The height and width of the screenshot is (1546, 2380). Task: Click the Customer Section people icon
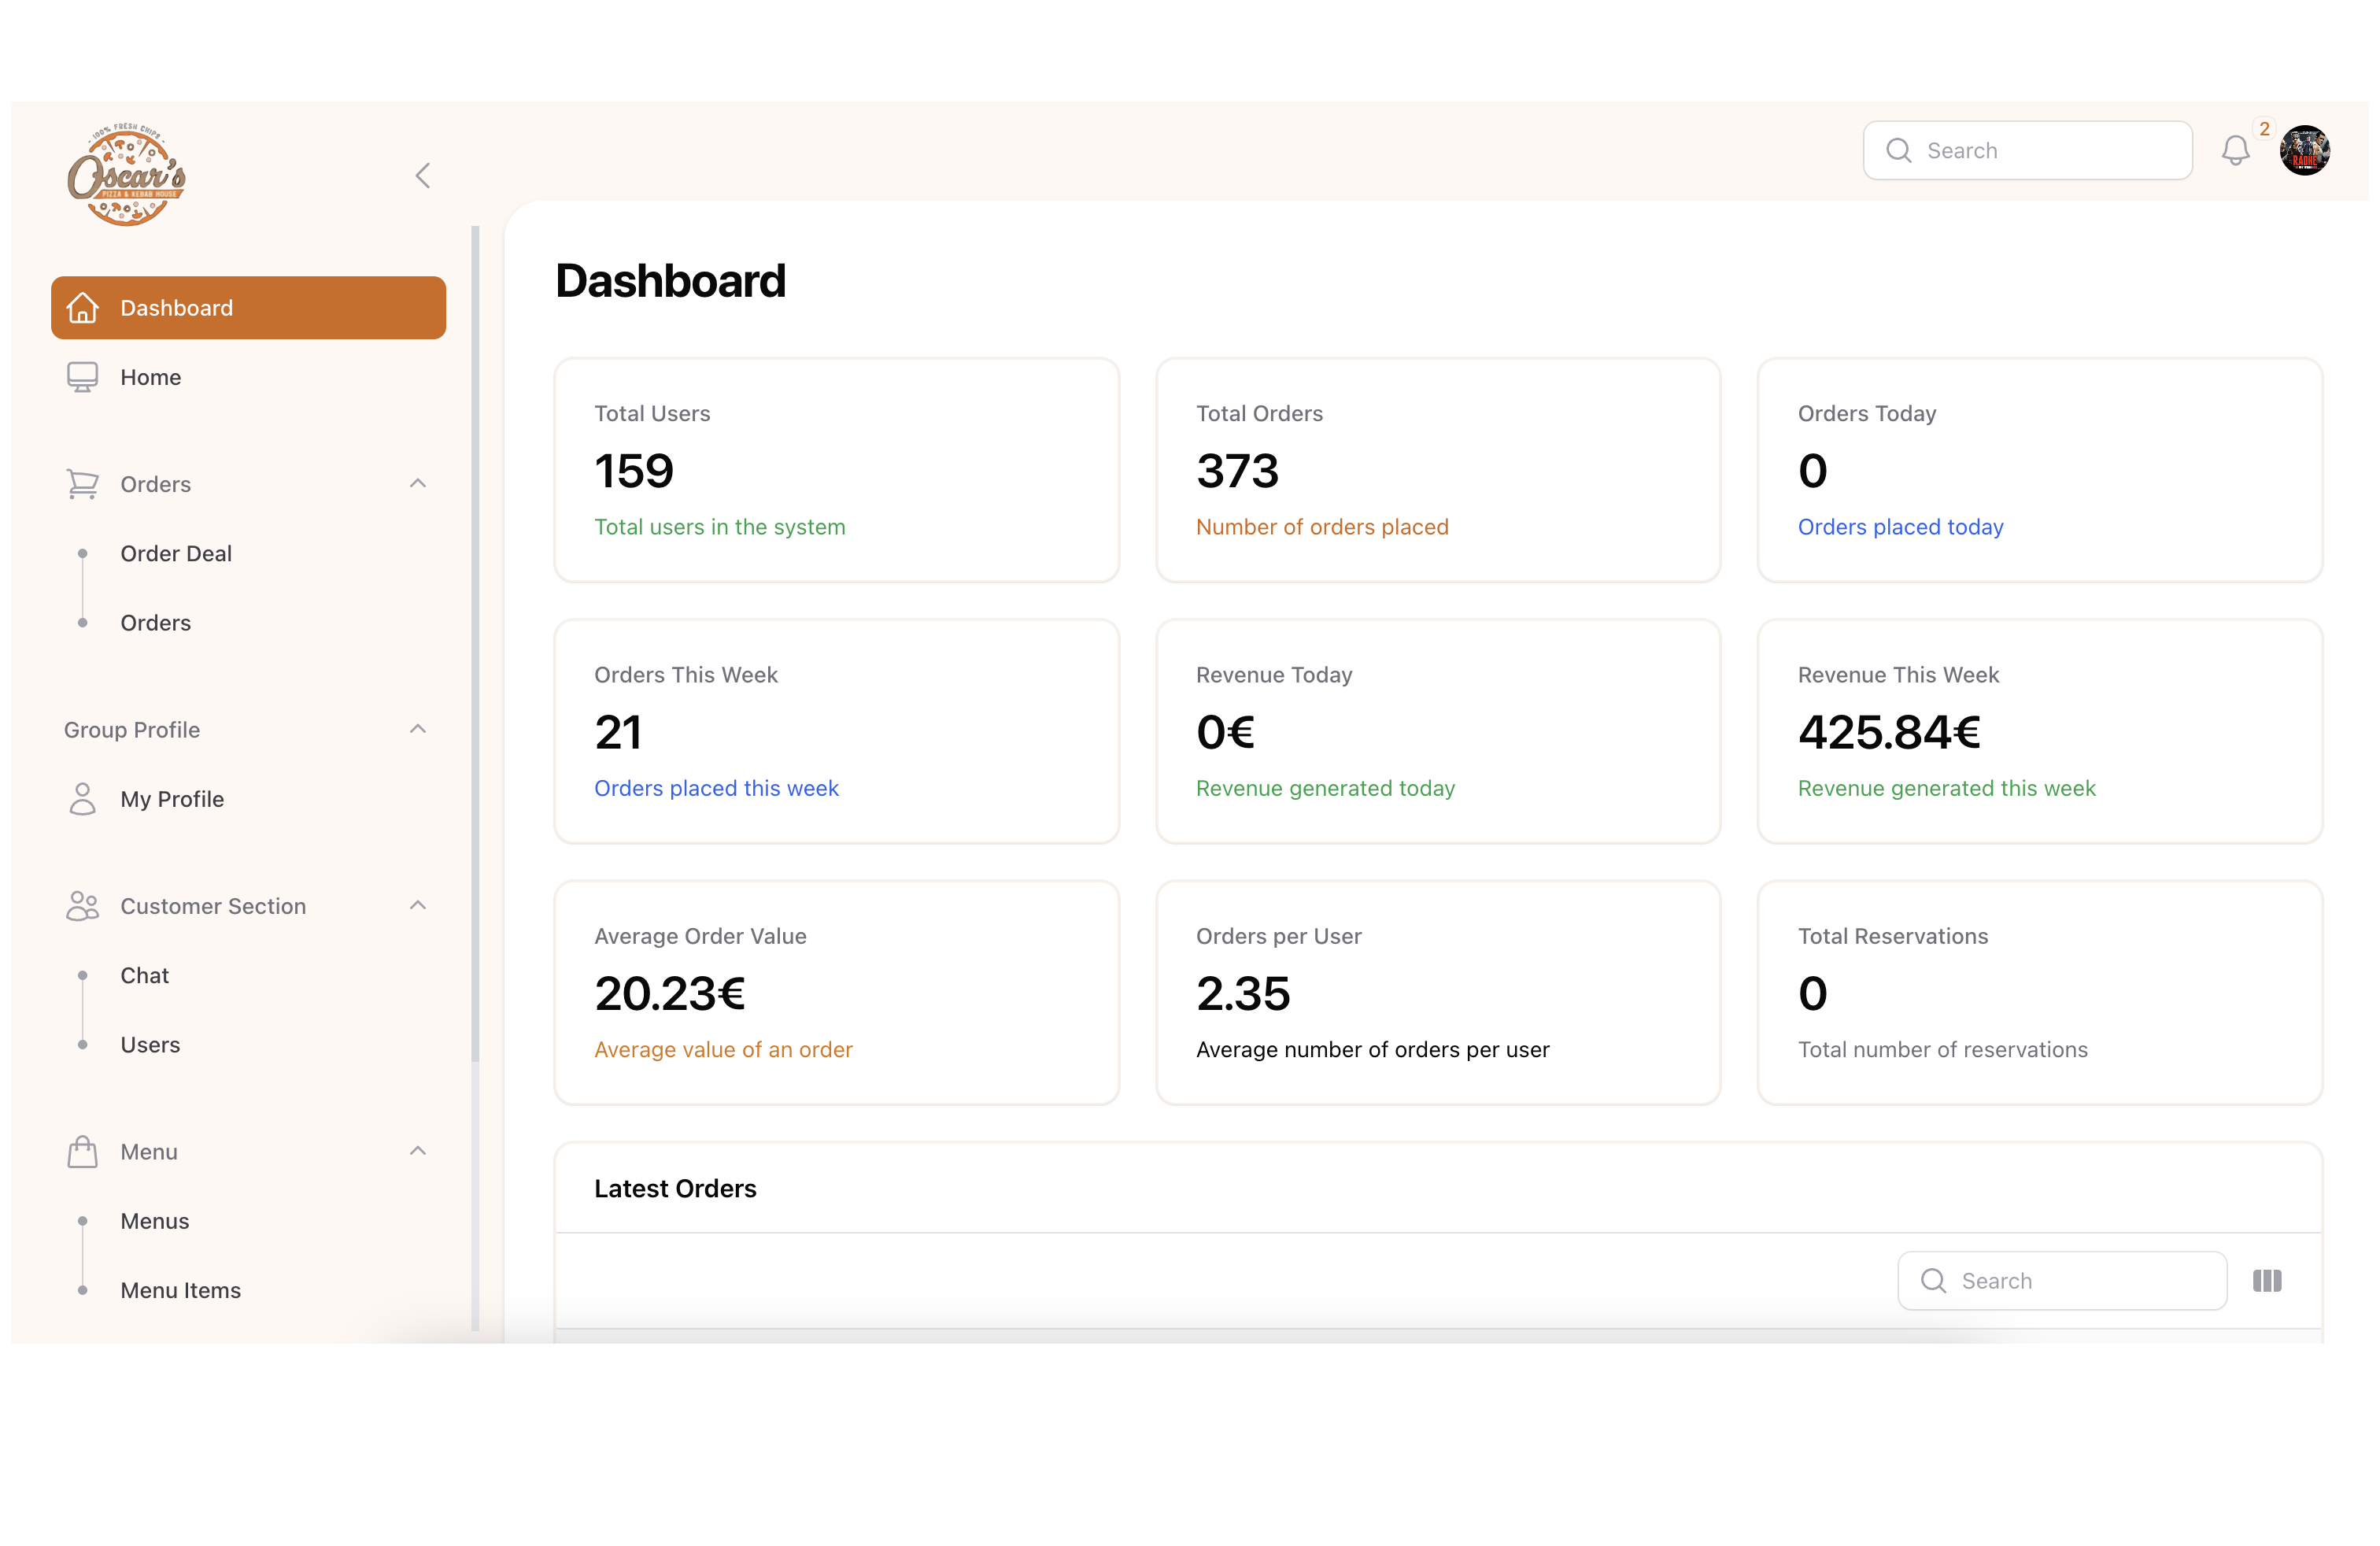coord(83,906)
